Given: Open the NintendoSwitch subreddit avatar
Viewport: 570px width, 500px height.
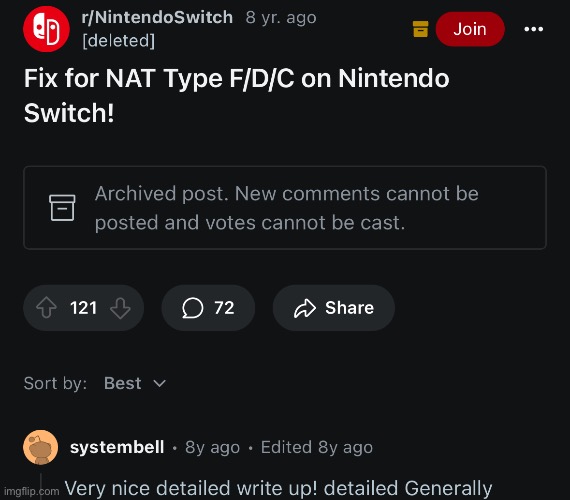Looking at the screenshot, I should pos(46,29).
